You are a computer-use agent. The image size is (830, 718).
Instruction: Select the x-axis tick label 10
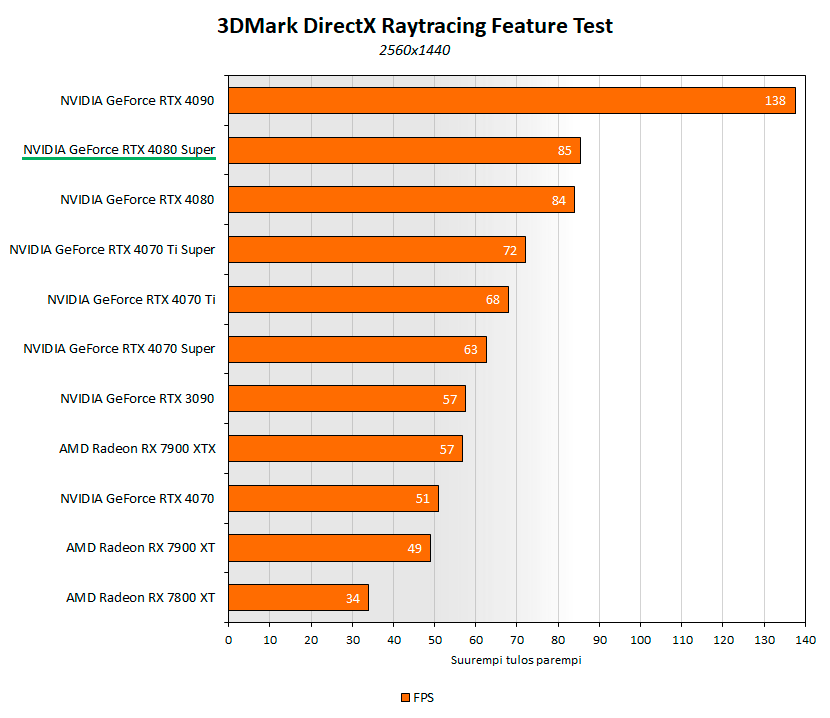coord(270,640)
